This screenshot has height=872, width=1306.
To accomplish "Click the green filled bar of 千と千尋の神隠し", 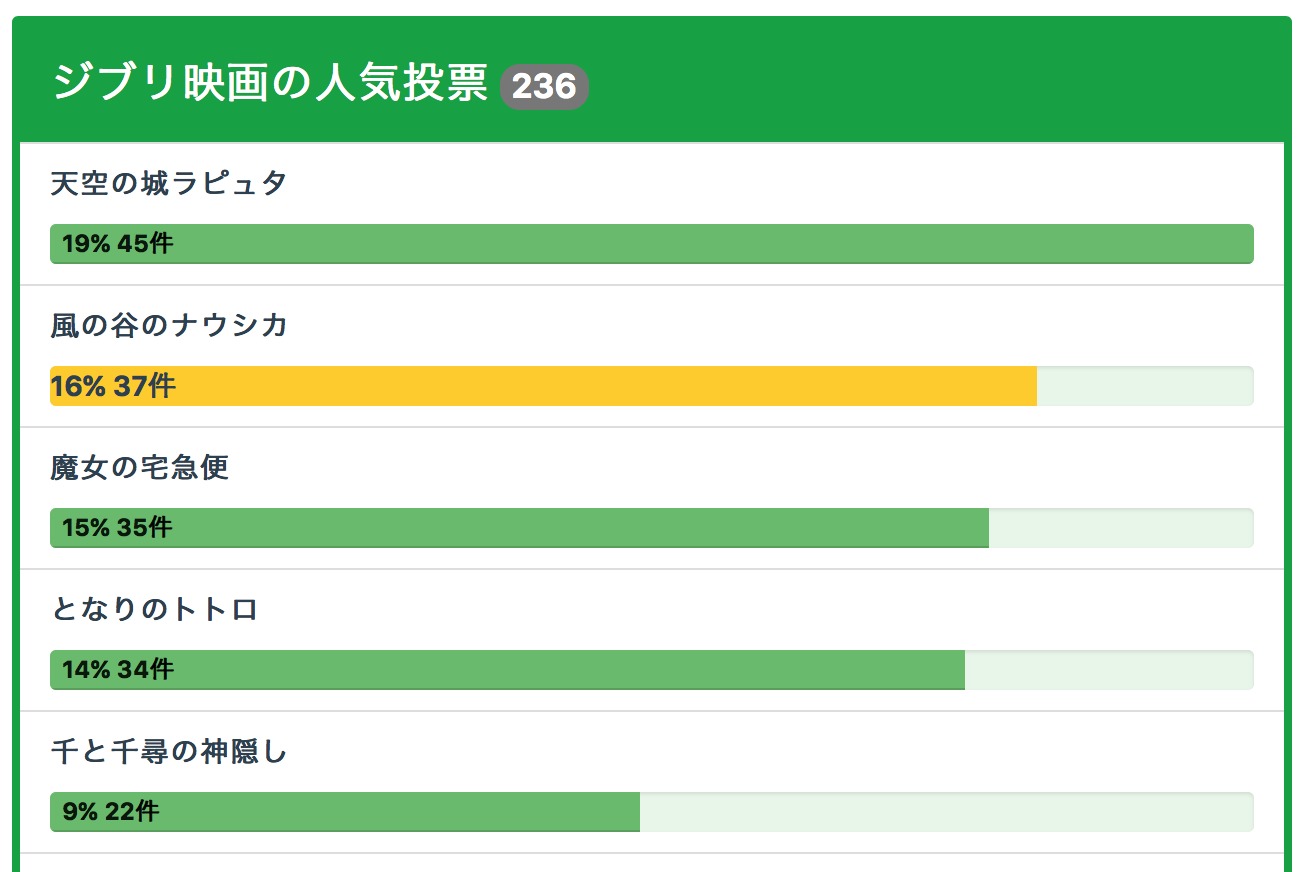I will [400, 812].
